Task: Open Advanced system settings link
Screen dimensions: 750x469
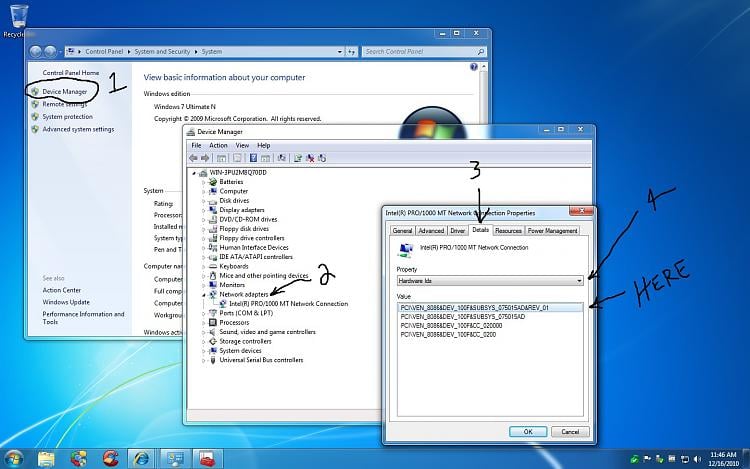Action: click(78, 129)
